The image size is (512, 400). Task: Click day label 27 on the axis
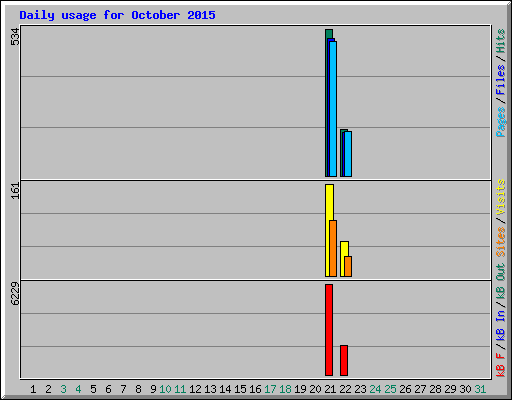coord(420,389)
